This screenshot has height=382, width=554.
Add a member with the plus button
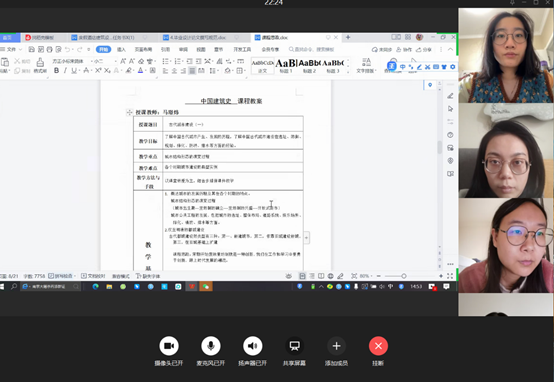click(336, 346)
